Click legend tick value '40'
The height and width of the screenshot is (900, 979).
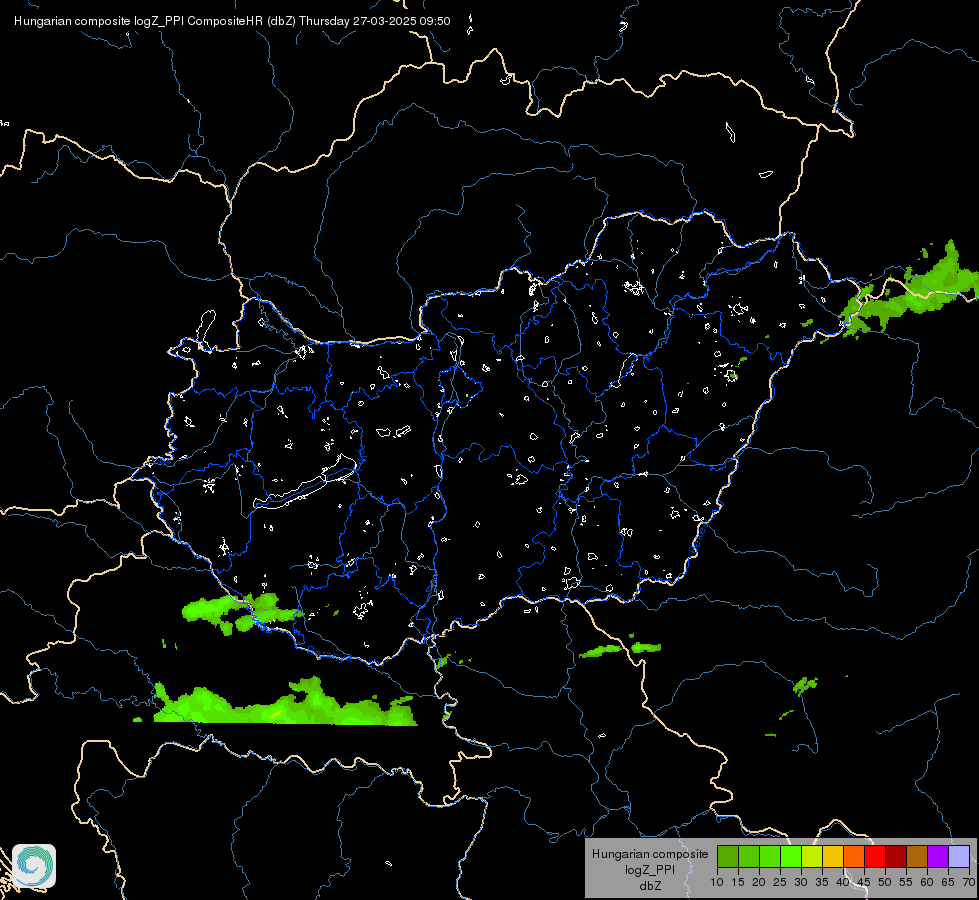(843, 883)
